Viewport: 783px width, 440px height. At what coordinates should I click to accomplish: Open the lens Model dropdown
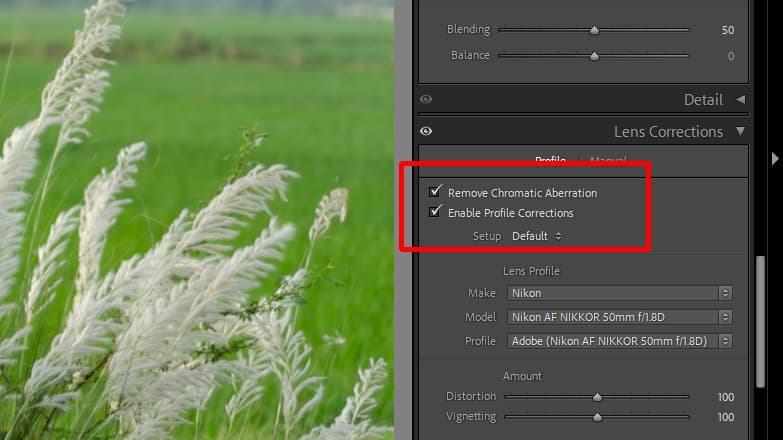coord(620,317)
